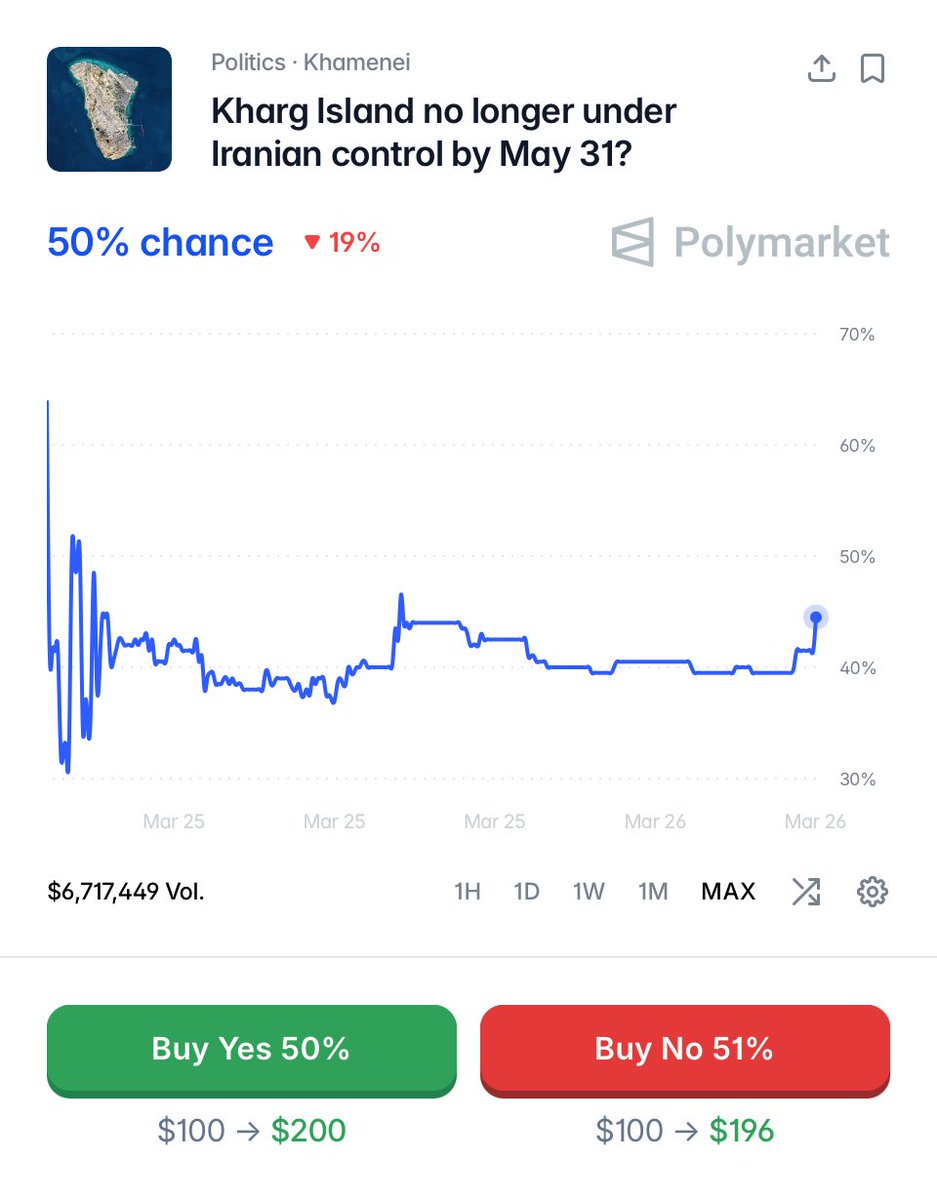Show the 1W chart range
Image resolution: width=937 pixels, height=1200 pixels.
[589, 891]
